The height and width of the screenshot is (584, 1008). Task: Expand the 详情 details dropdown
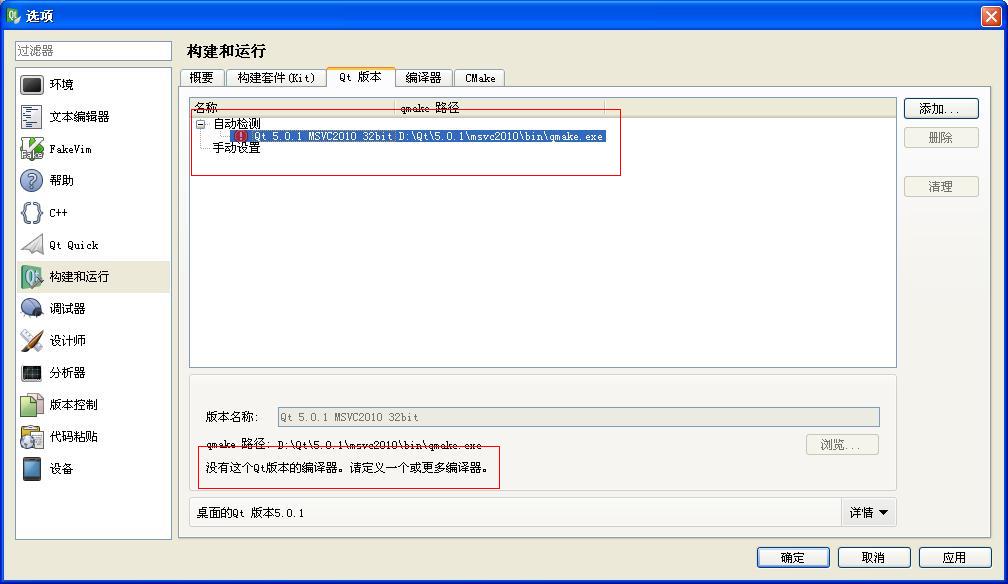[x=868, y=513]
